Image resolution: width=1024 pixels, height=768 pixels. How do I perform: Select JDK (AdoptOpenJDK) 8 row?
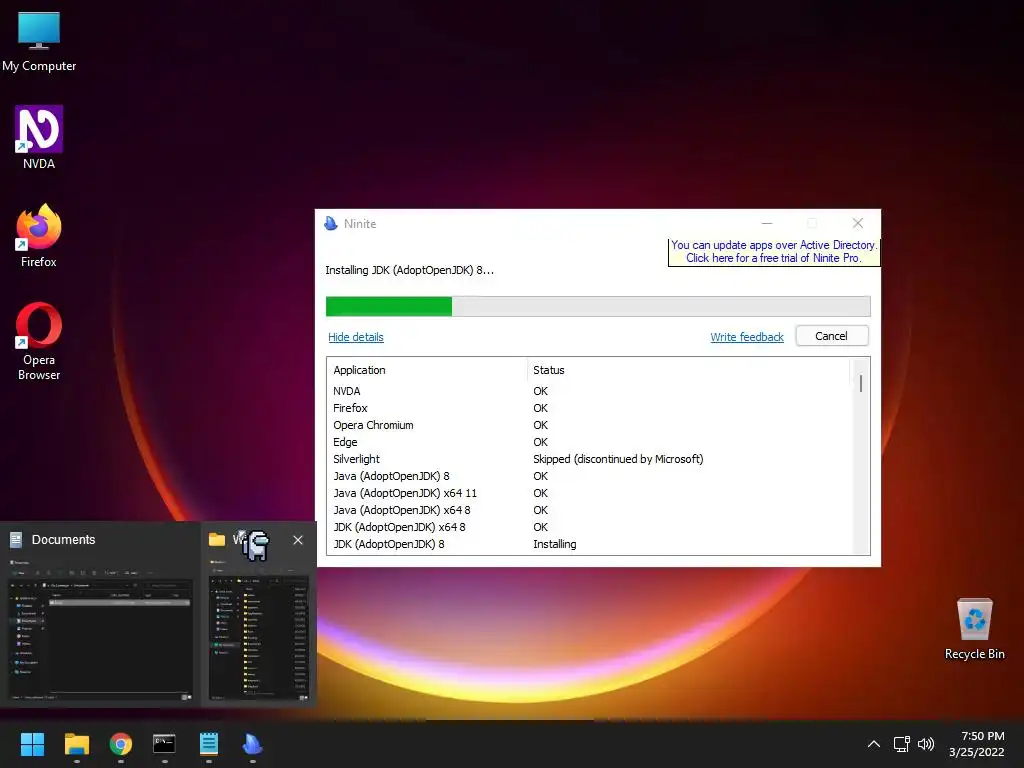tap(590, 544)
